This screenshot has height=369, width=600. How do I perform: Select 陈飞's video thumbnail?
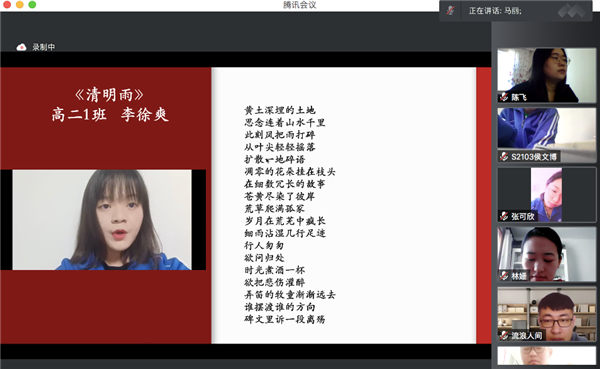point(546,75)
